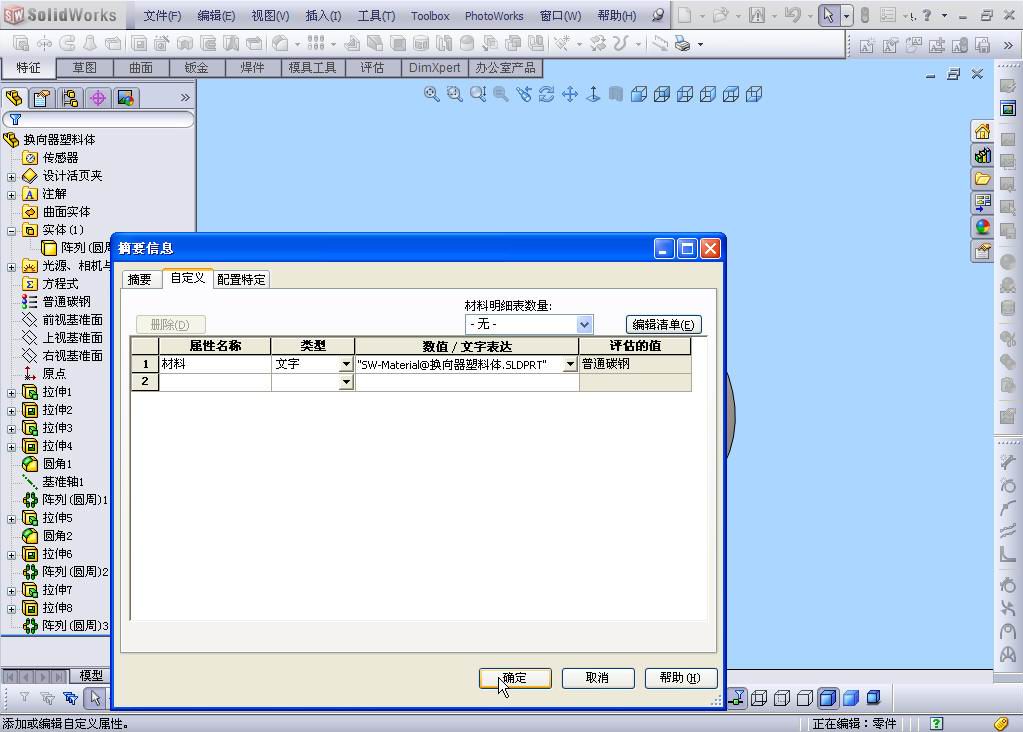The image size is (1023, 732).
Task: Click the 确定 button
Action: 515,678
